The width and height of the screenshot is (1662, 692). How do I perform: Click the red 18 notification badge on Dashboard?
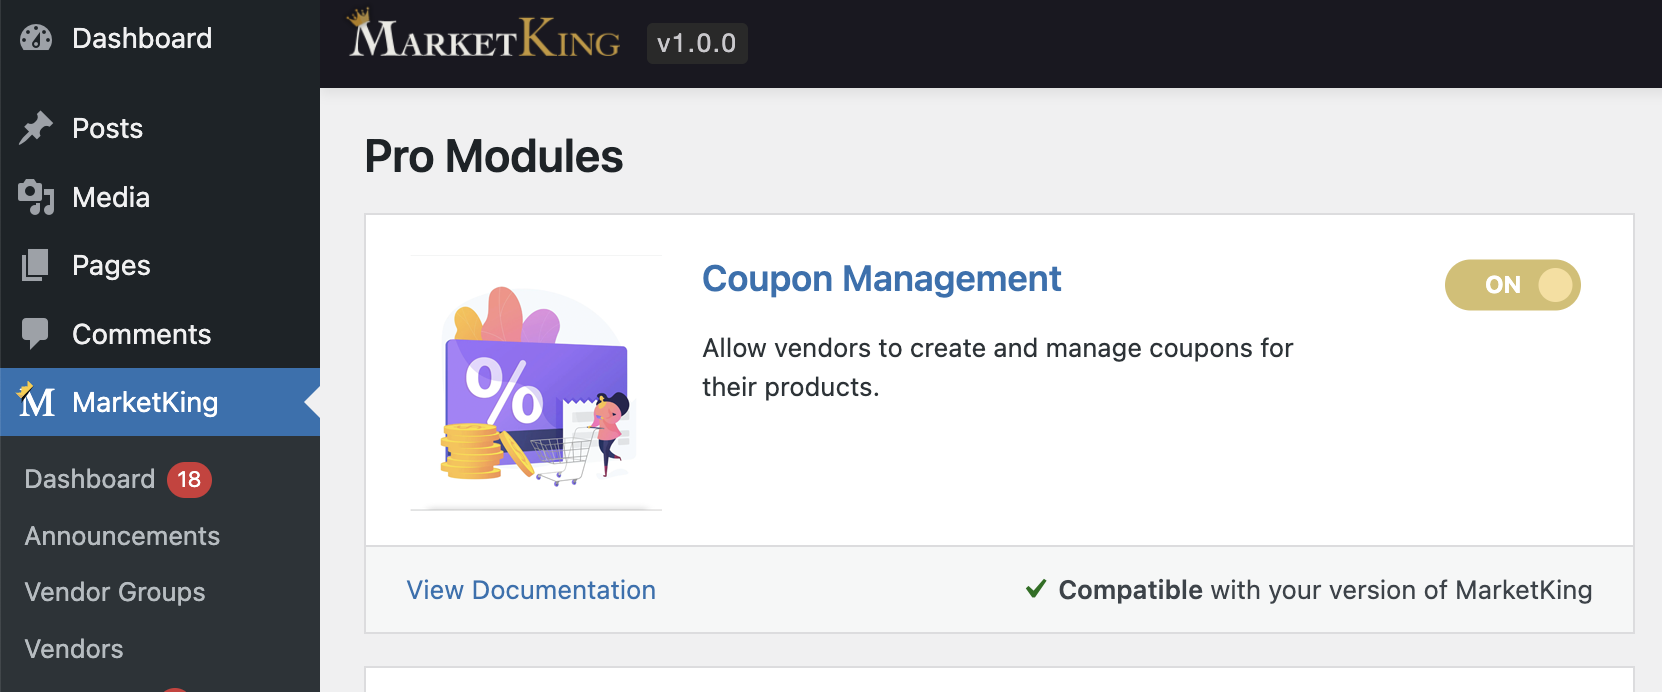pyautogui.click(x=190, y=479)
